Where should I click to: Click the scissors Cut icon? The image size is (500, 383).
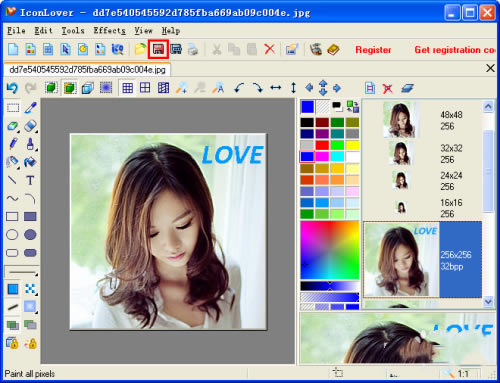[x=217, y=49]
